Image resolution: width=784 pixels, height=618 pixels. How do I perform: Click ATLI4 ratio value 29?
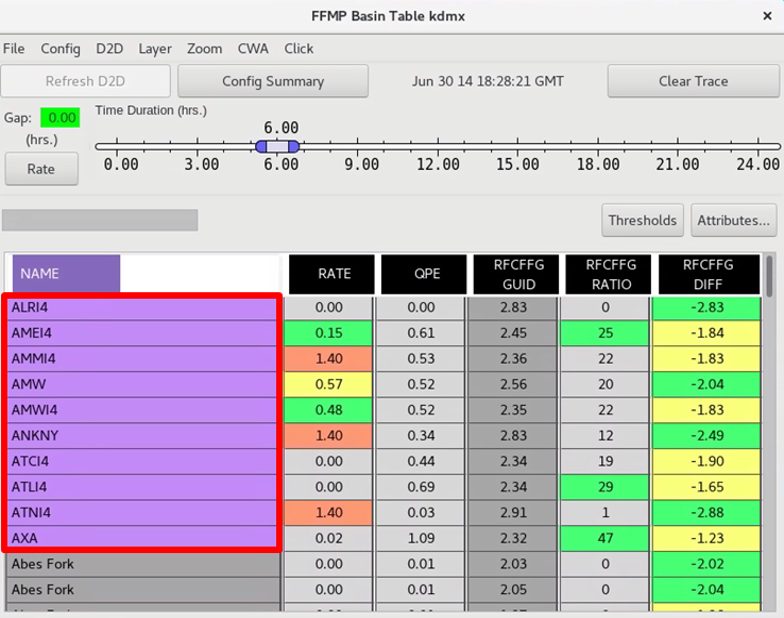click(x=605, y=487)
